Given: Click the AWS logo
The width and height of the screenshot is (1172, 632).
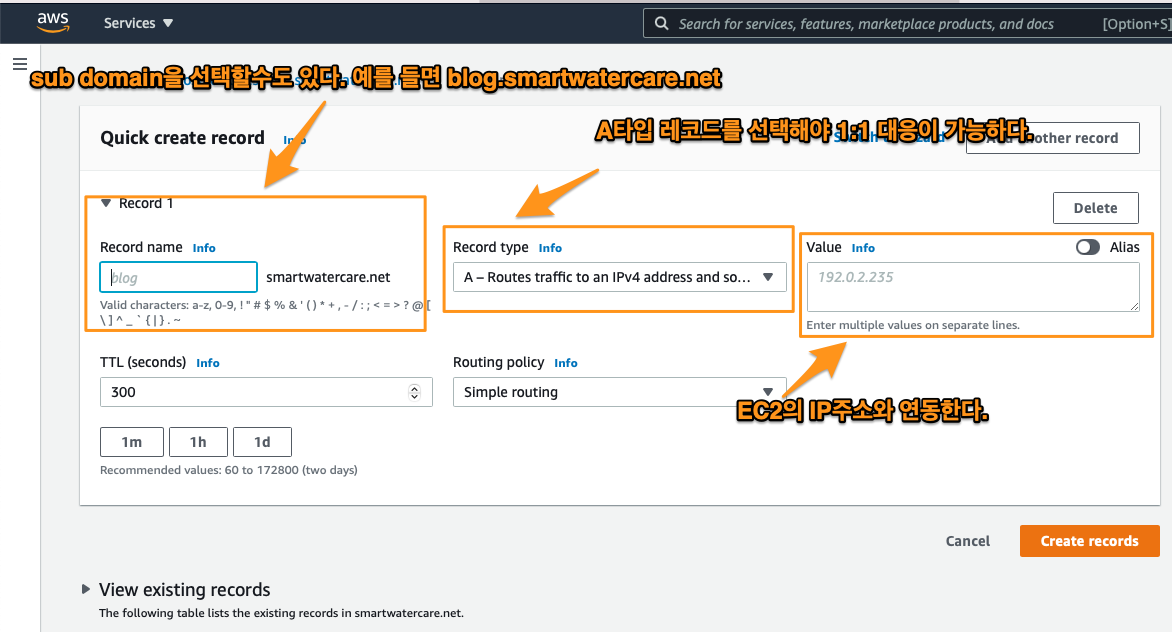Looking at the screenshot, I should pyautogui.click(x=52, y=22).
